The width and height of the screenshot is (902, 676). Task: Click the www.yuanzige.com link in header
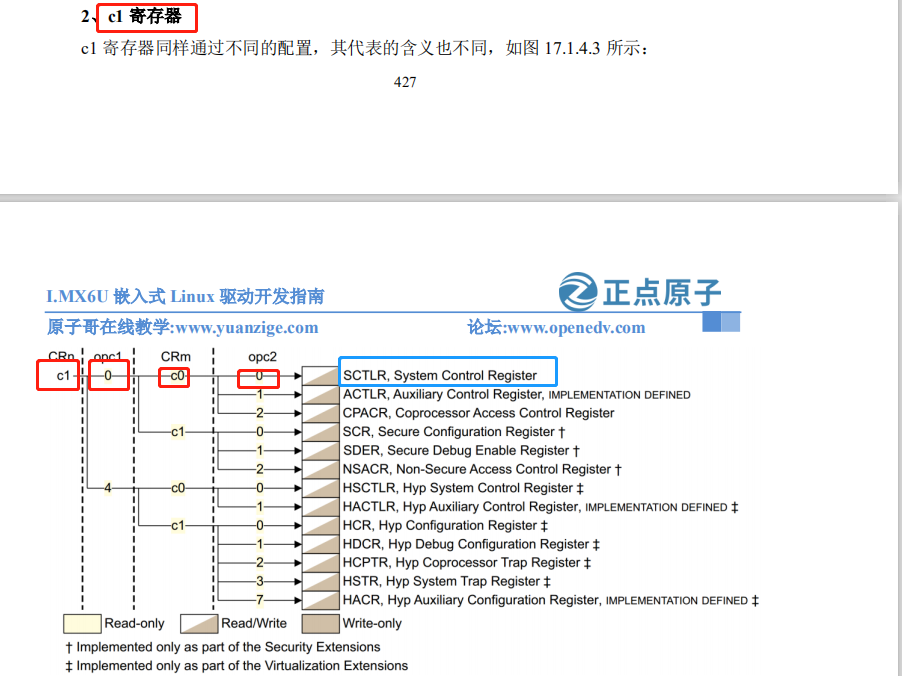tap(246, 328)
